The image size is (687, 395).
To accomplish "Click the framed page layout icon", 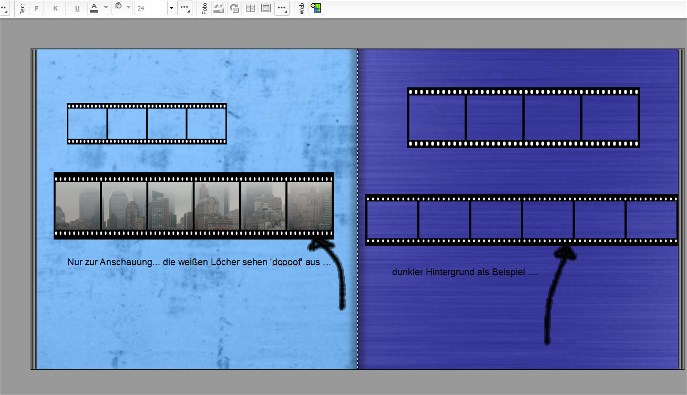I will coord(266,8).
